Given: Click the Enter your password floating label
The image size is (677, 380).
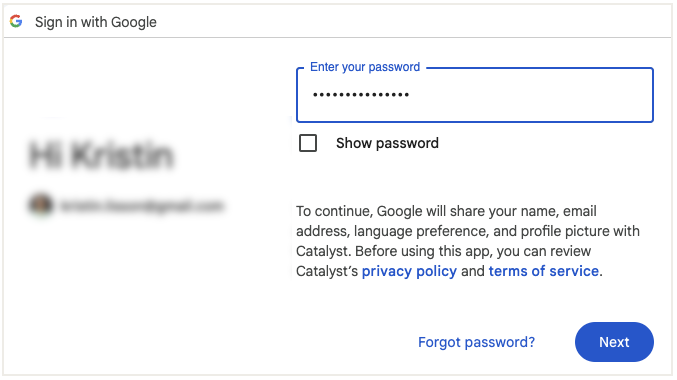Looking at the screenshot, I should (365, 67).
